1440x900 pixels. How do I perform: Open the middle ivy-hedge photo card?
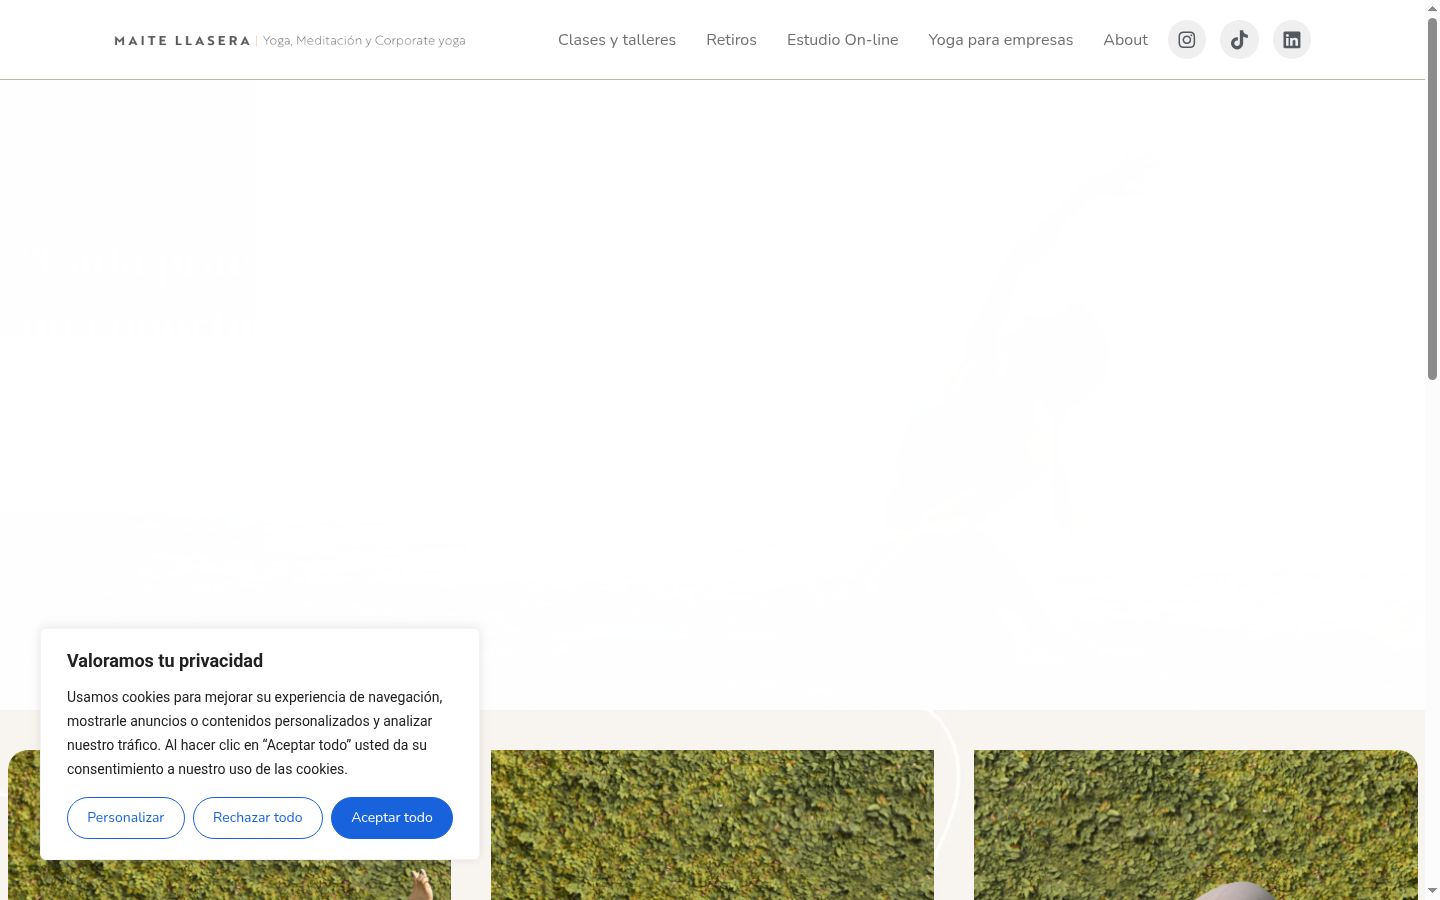(x=712, y=825)
